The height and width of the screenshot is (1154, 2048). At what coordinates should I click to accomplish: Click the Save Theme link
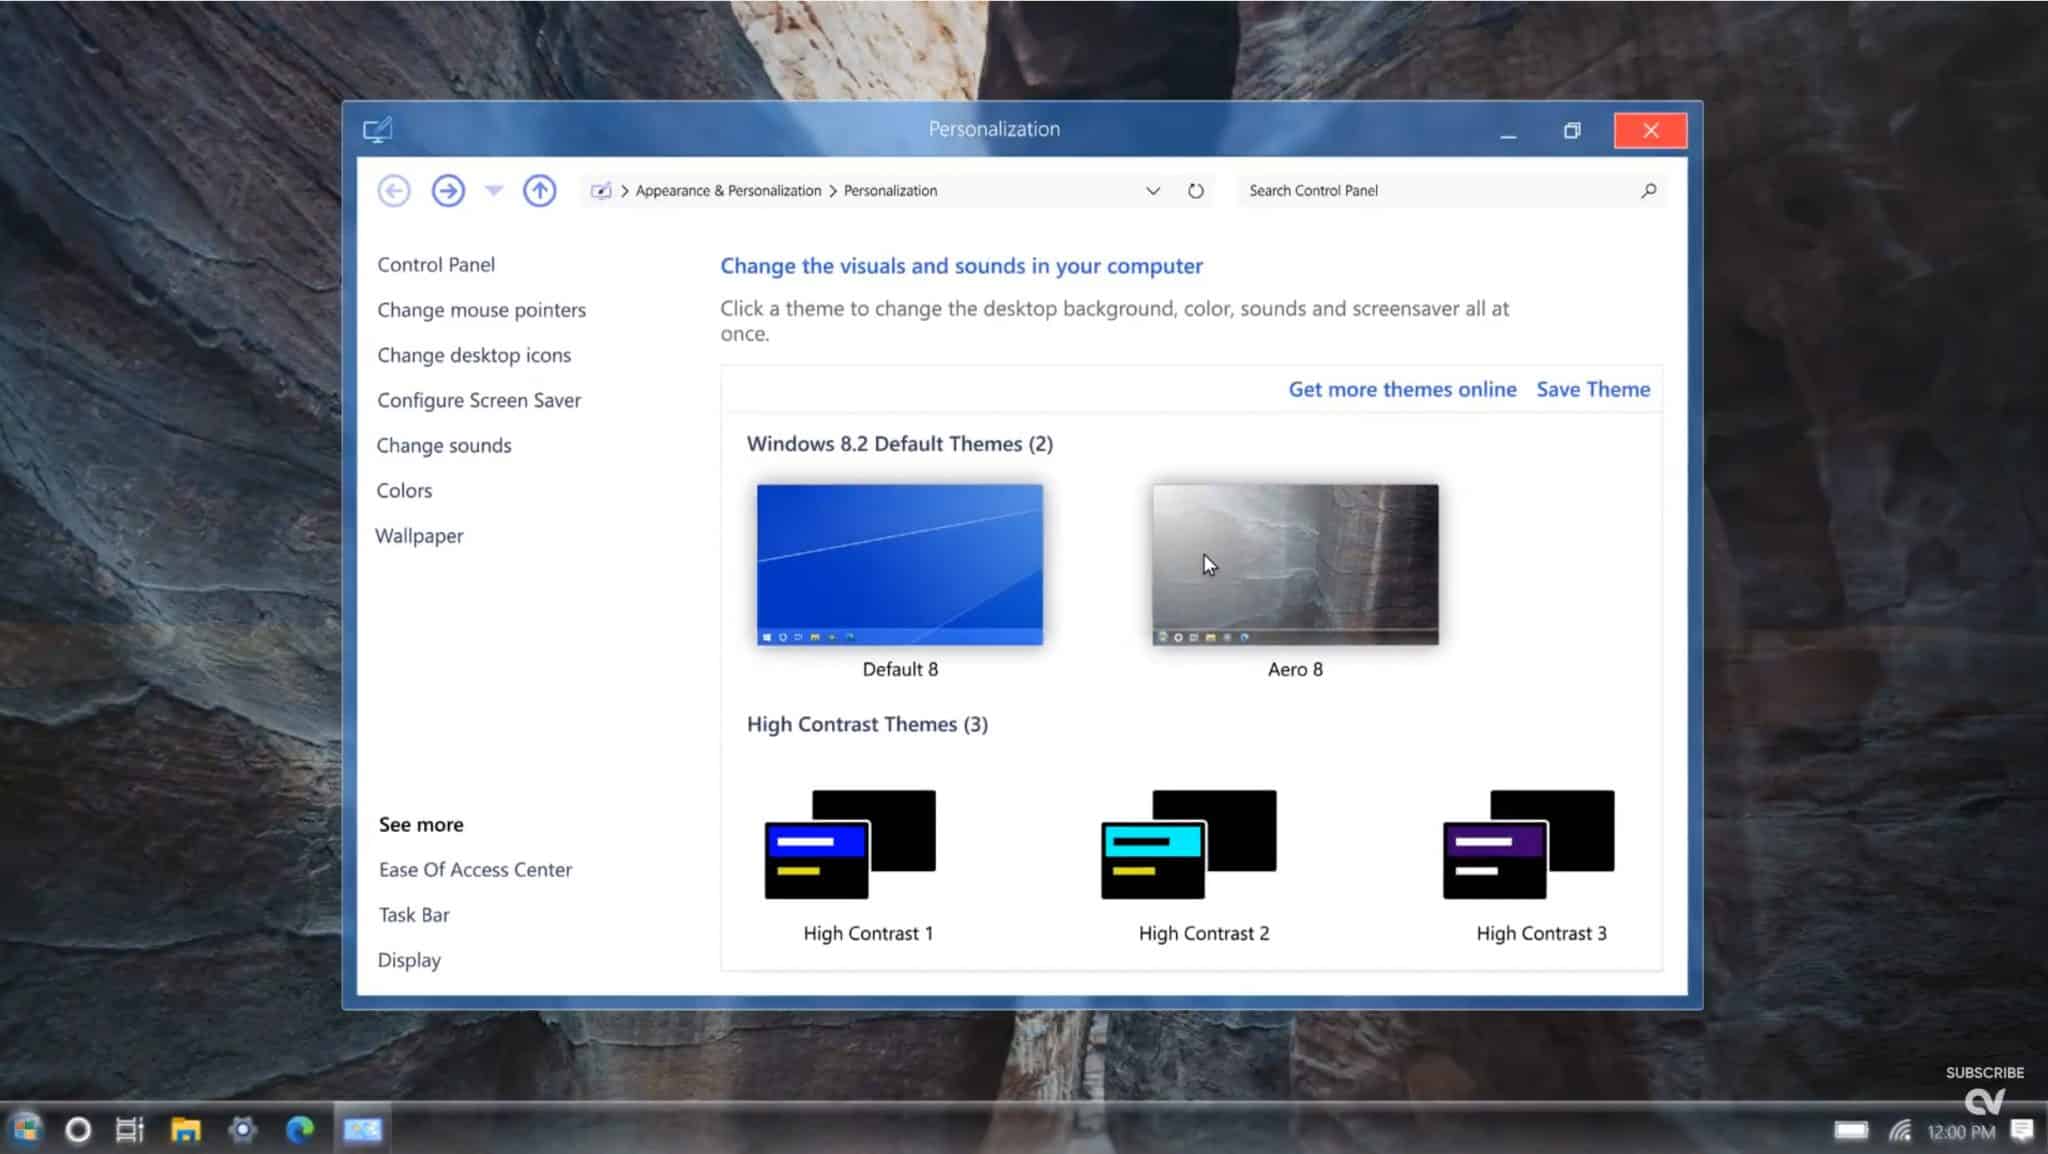tap(1592, 389)
